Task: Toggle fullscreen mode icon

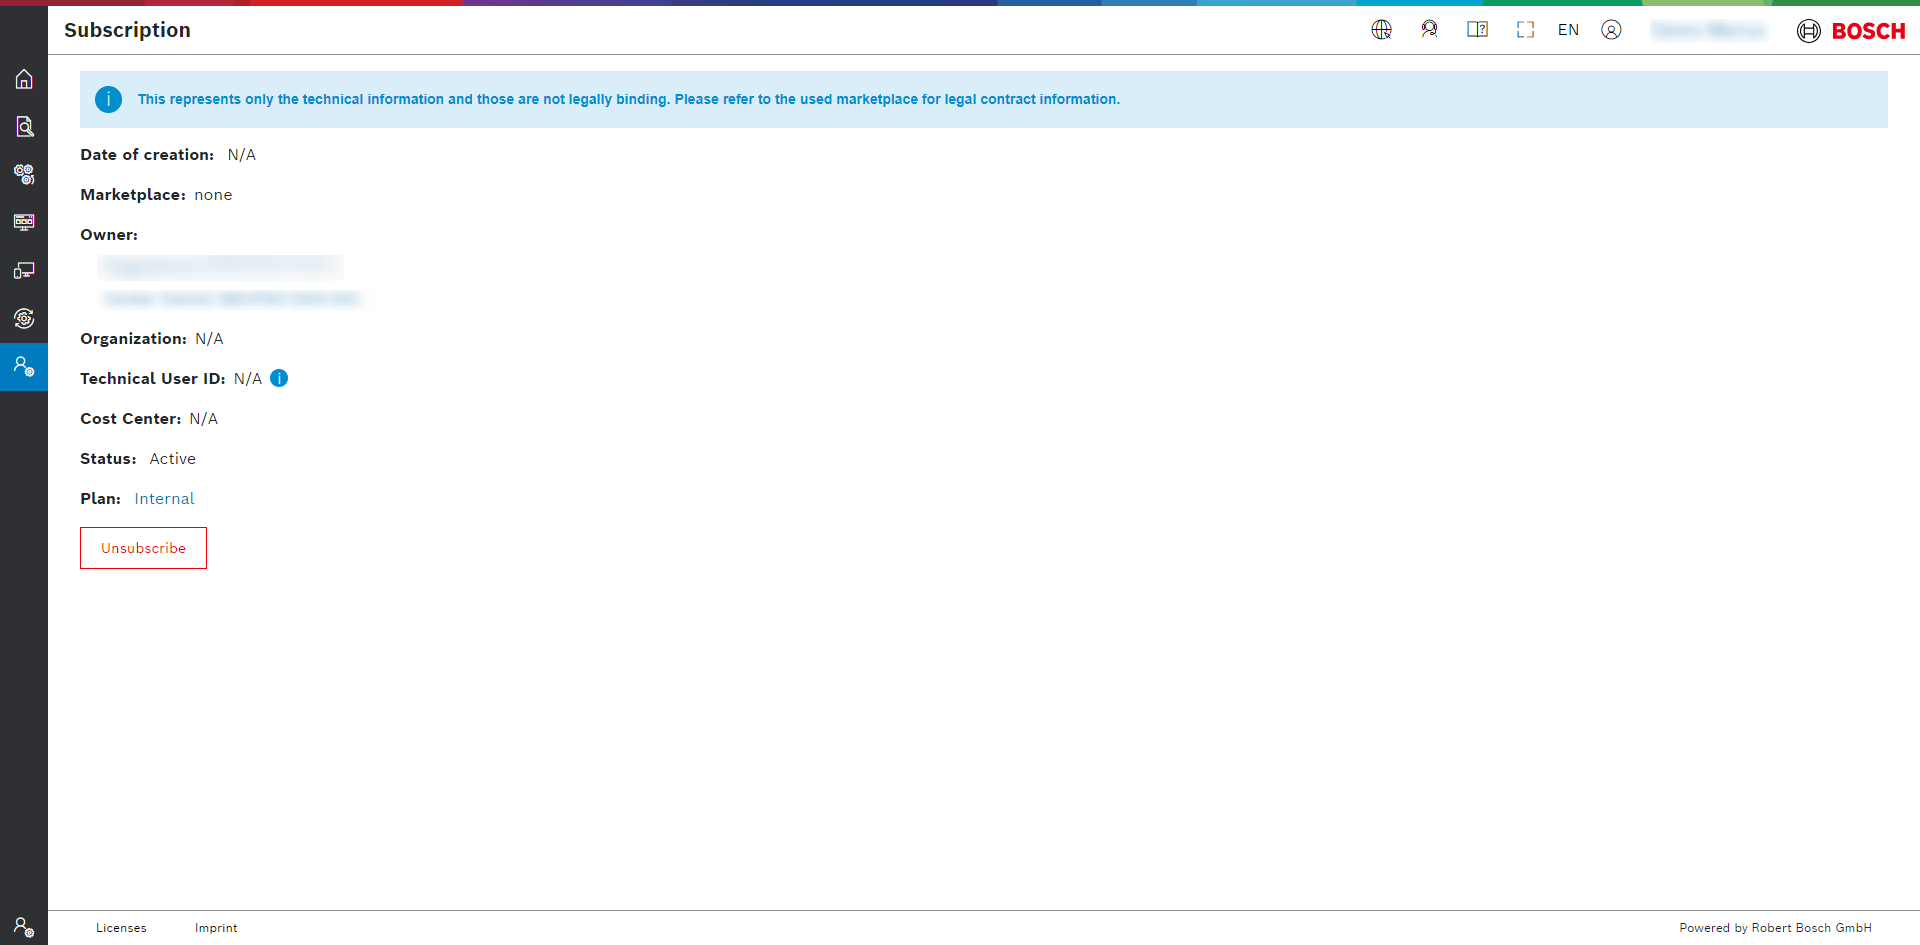Action: 1525,30
